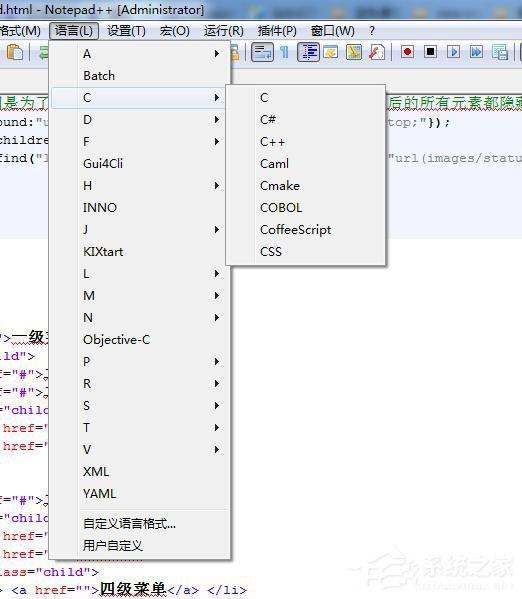Image resolution: width=522 pixels, height=599 pixels.
Task: Expand the A language submenu
Action: [x=140, y=53]
